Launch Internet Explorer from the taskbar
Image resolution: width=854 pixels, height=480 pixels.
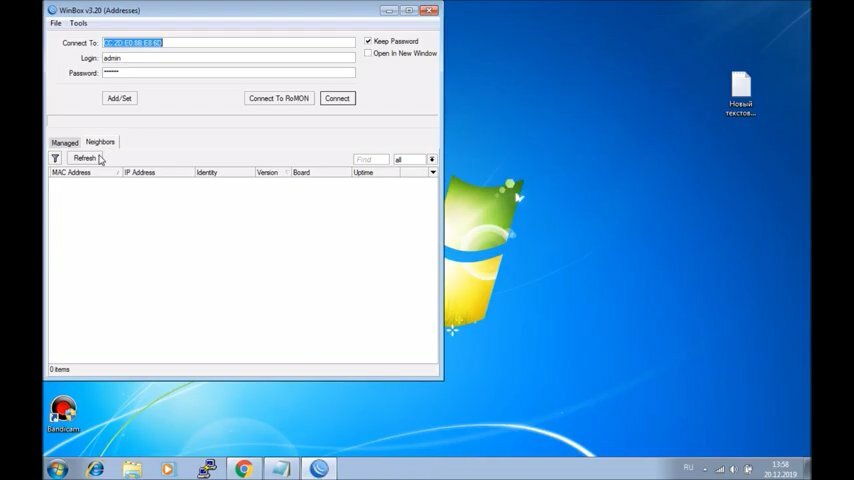(95, 469)
